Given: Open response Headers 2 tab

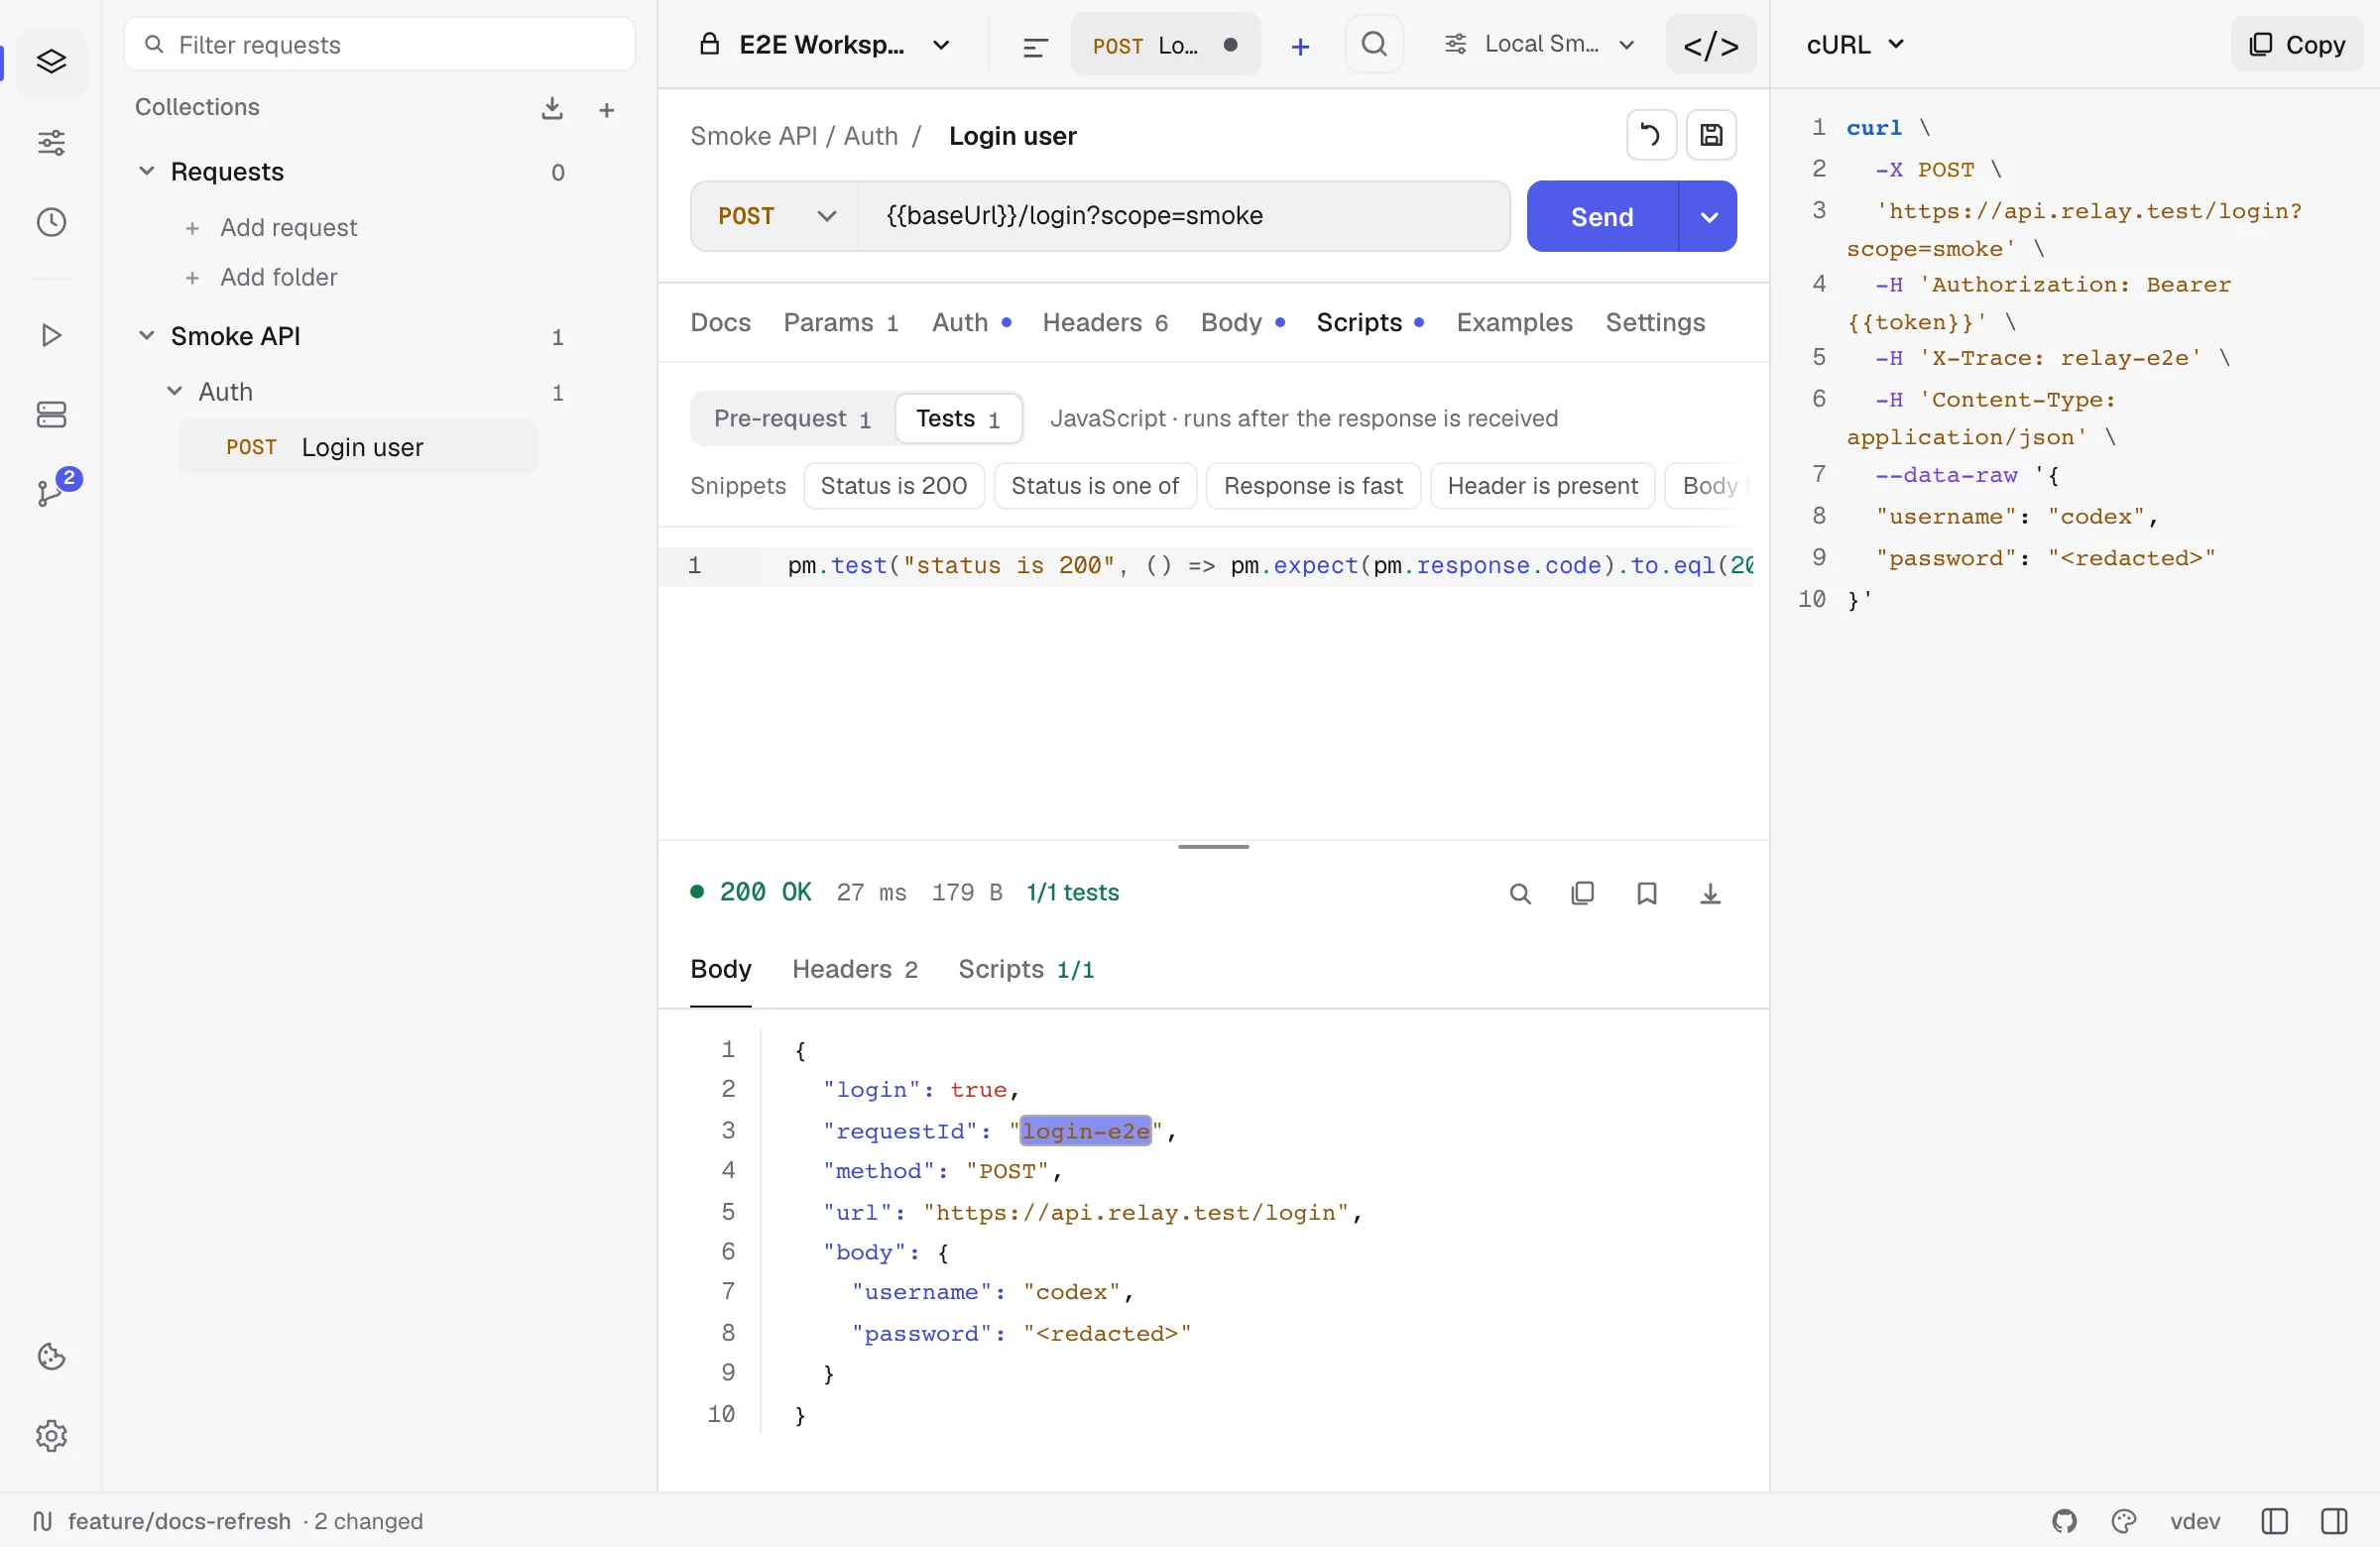Looking at the screenshot, I should click(854, 969).
